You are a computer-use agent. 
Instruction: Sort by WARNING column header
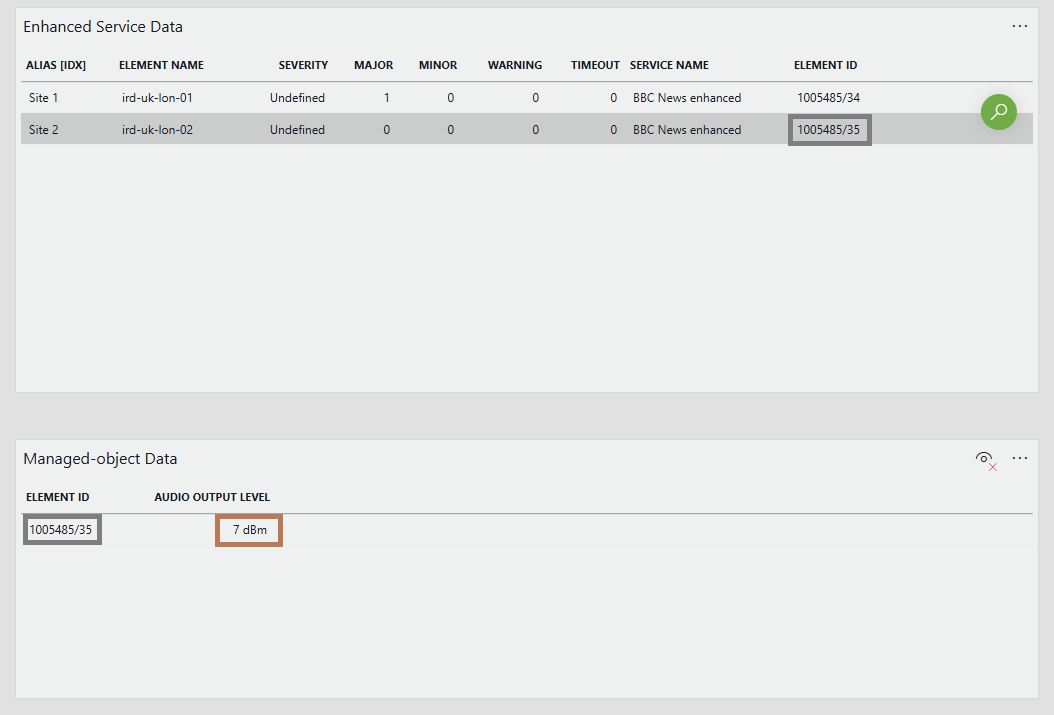515,65
